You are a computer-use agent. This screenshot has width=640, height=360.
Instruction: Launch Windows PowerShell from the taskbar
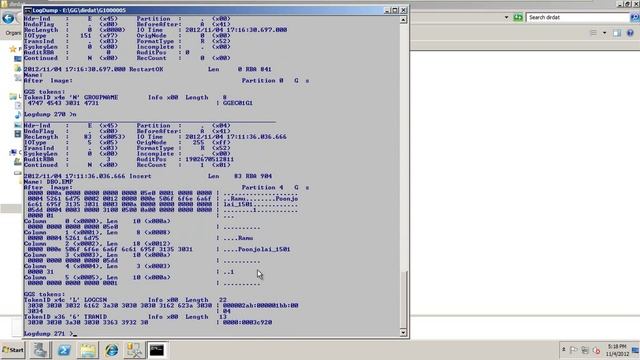click(x=64, y=350)
